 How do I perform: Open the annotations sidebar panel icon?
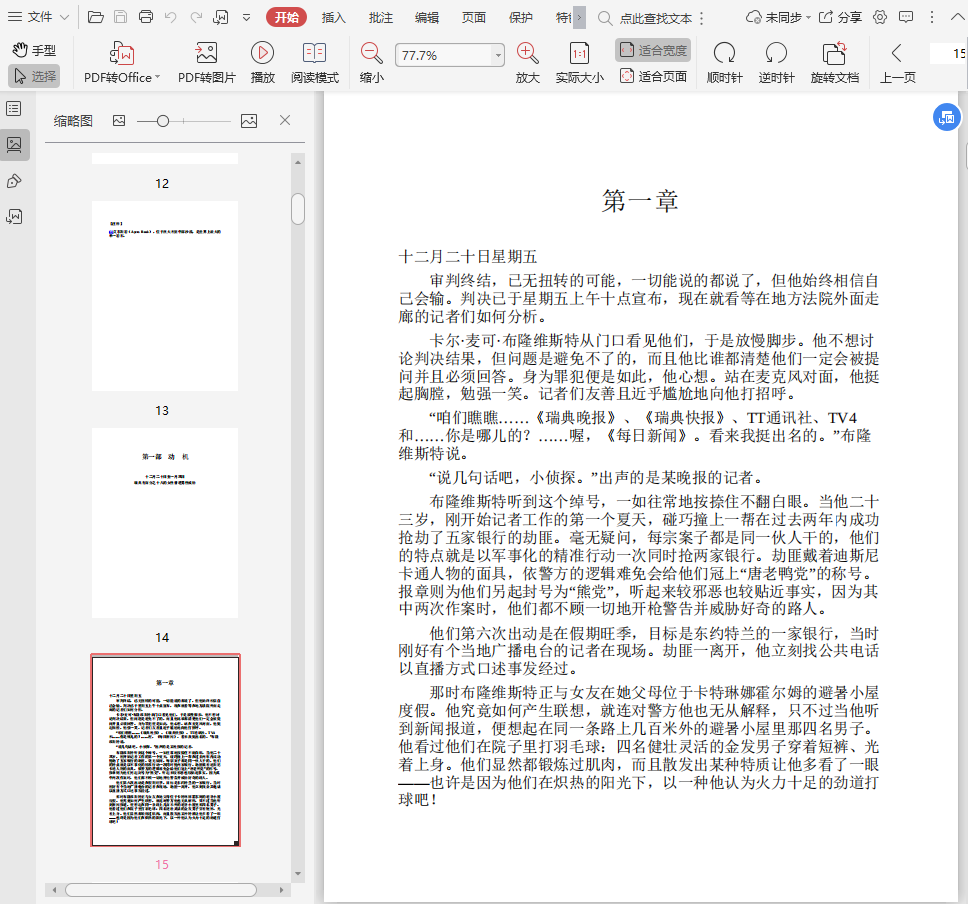click(x=14, y=181)
